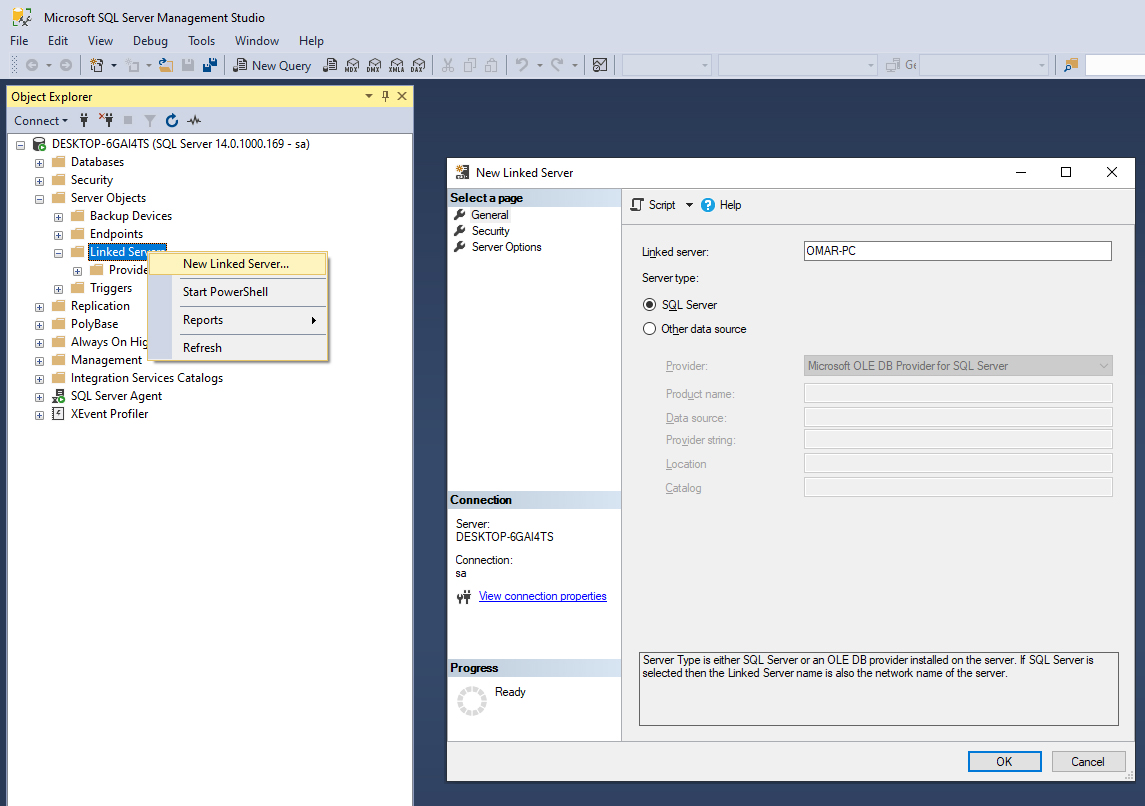Click the navigate Back arrow icon
Screen dimensions: 1145x806
[32, 65]
